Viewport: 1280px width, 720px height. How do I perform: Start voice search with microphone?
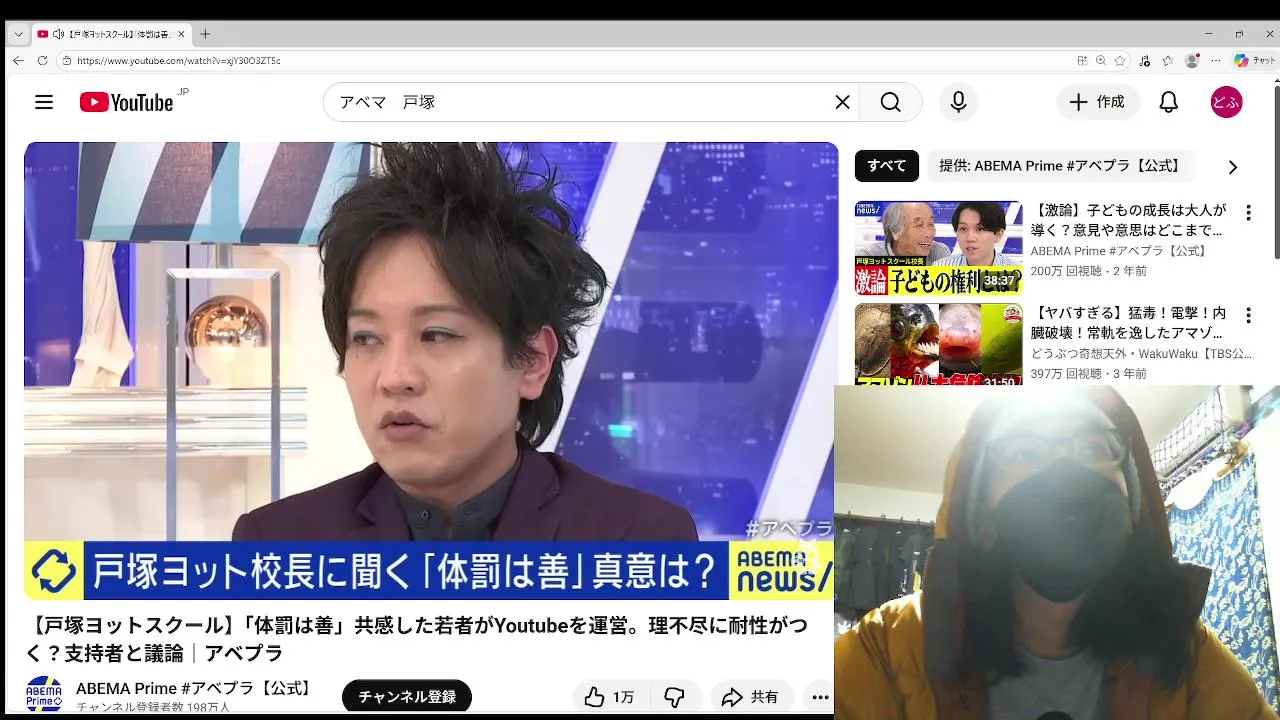point(958,102)
